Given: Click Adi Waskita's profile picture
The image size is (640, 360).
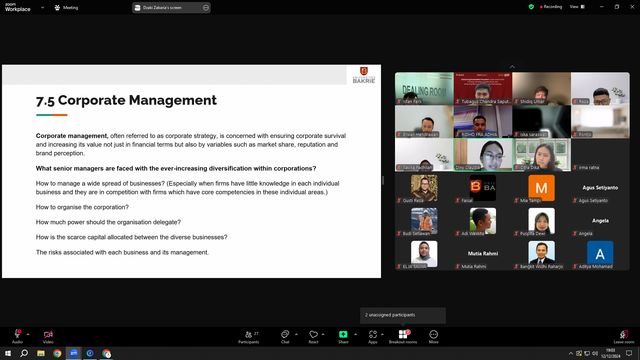Looking at the screenshot, I should (483, 221).
